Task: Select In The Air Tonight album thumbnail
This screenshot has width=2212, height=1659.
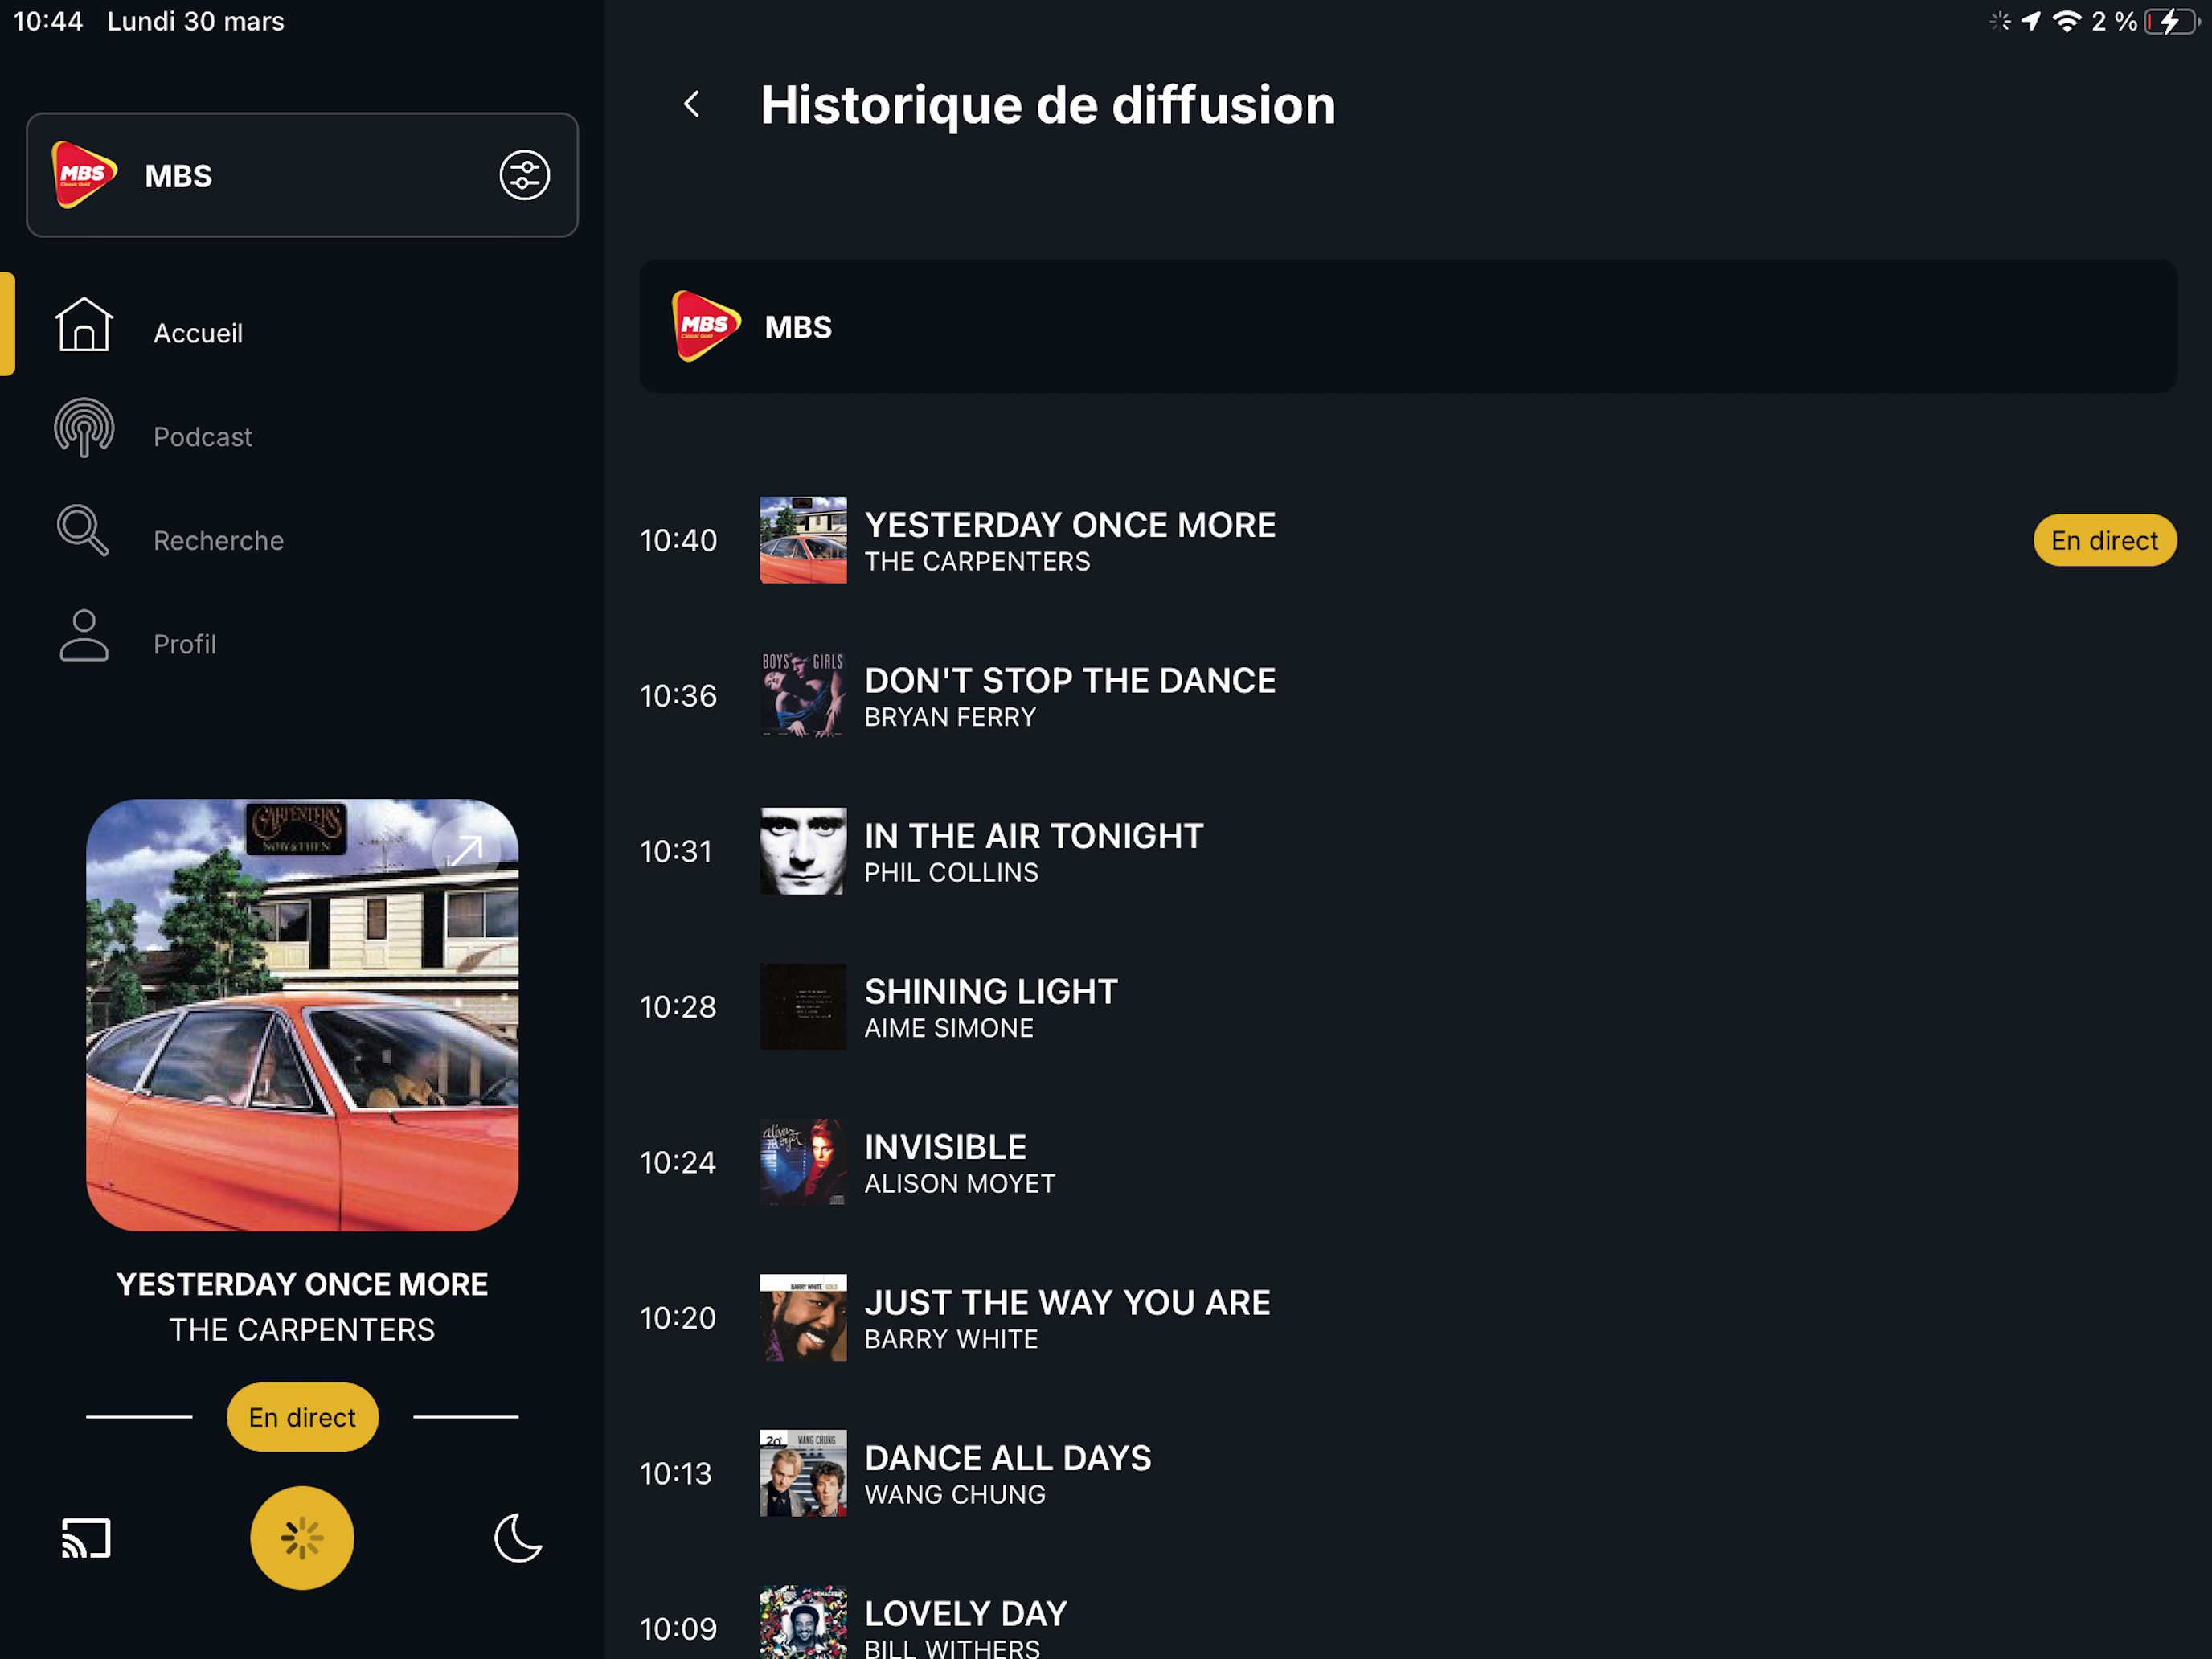Action: coord(803,851)
